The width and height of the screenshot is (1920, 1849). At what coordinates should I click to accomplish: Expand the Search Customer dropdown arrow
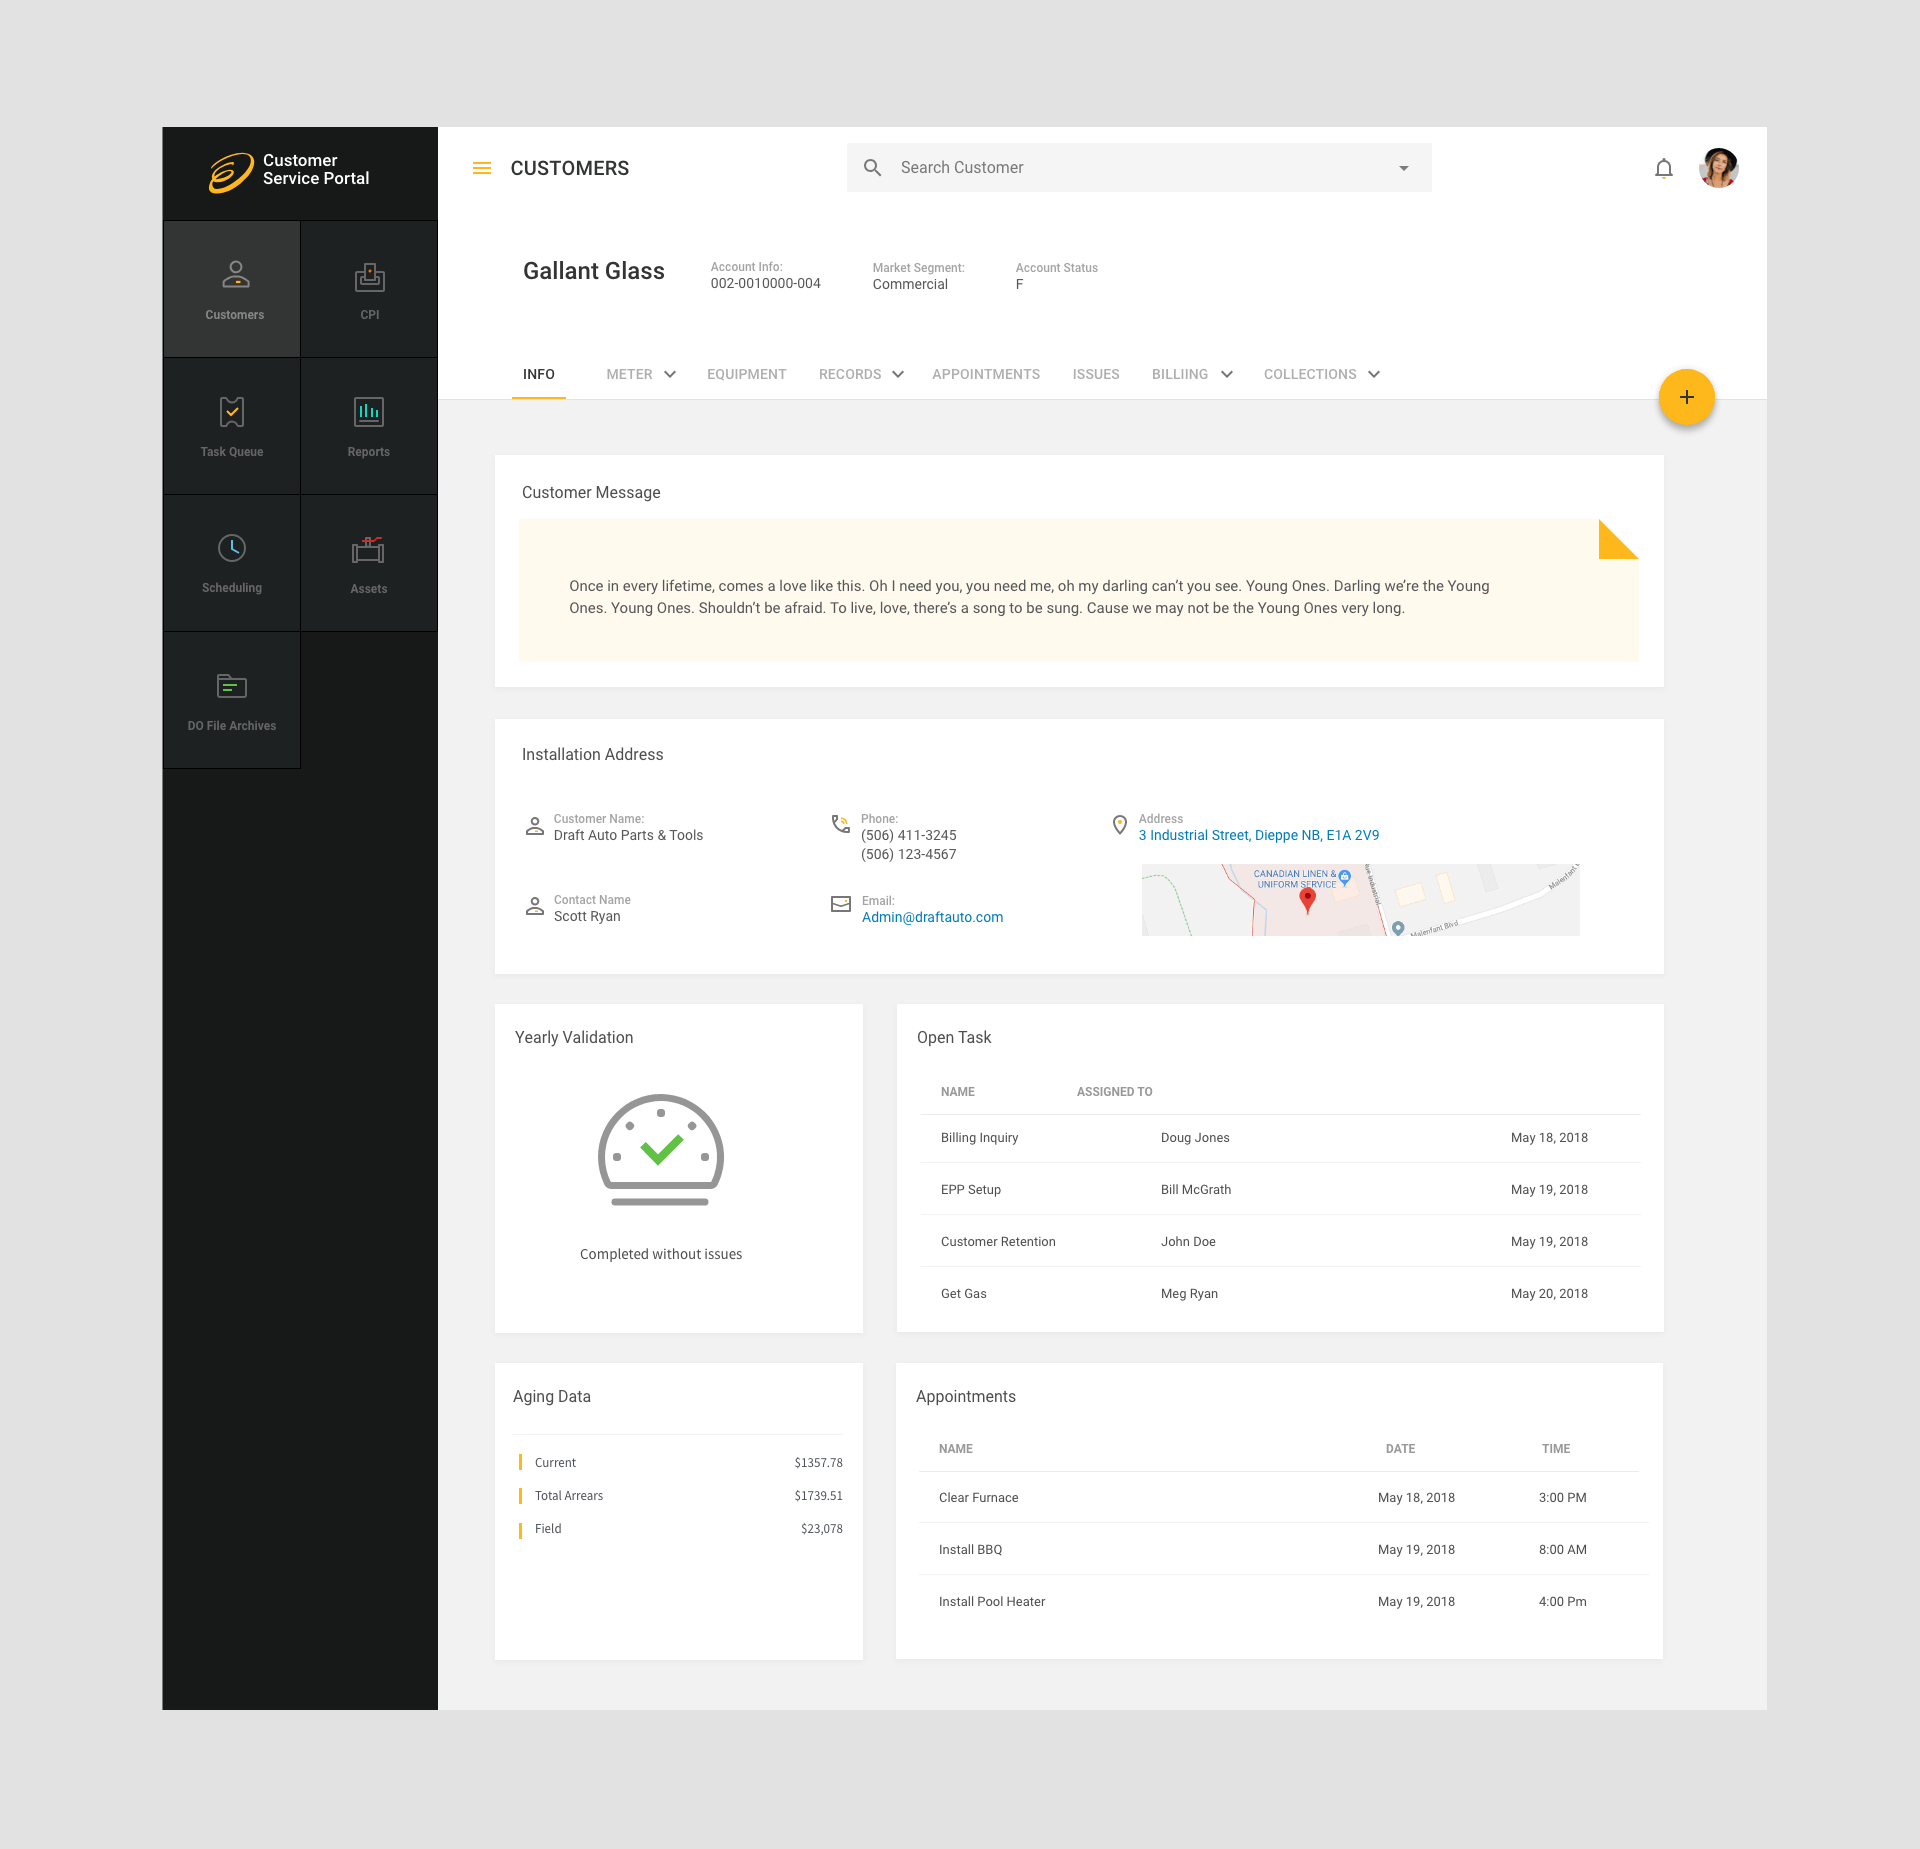point(1404,168)
